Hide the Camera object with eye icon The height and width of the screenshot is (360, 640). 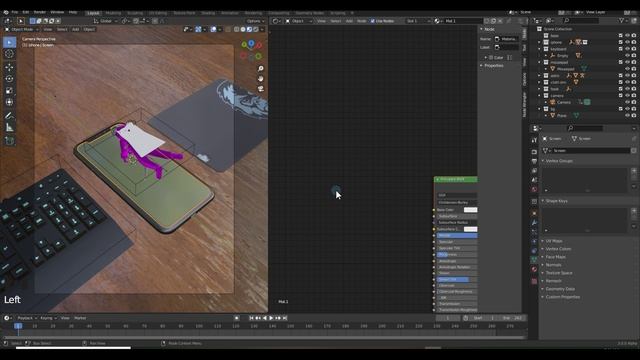(627, 102)
